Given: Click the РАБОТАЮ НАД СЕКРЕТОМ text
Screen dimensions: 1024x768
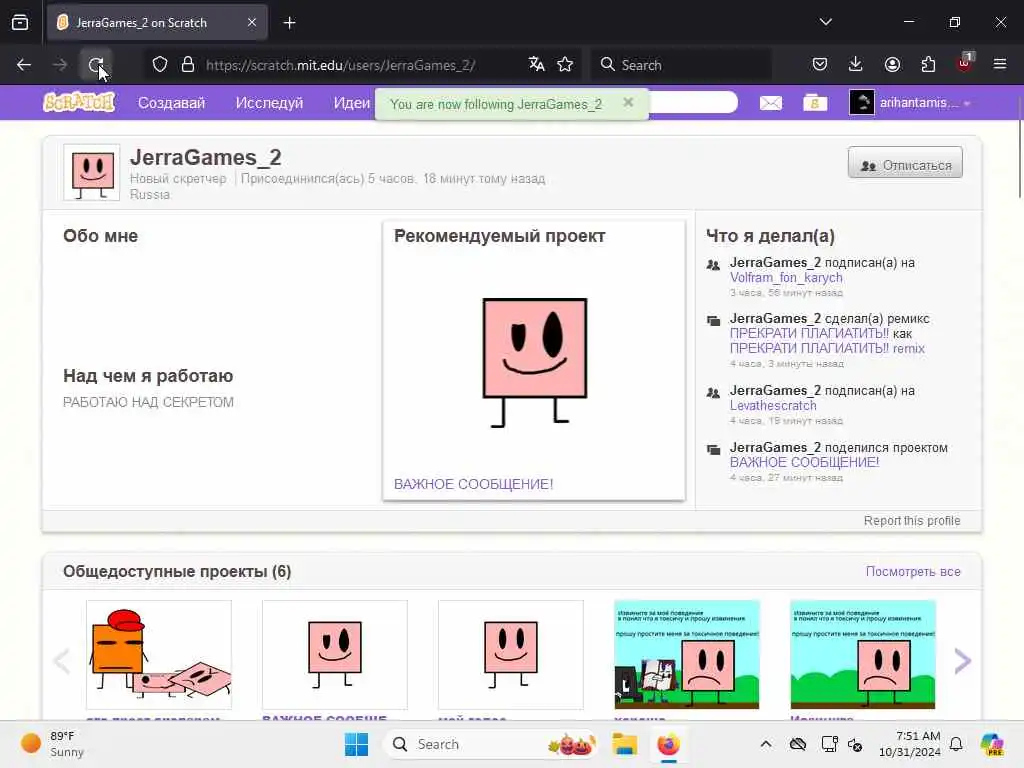Looking at the screenshot, I should (x=148, y=402).
